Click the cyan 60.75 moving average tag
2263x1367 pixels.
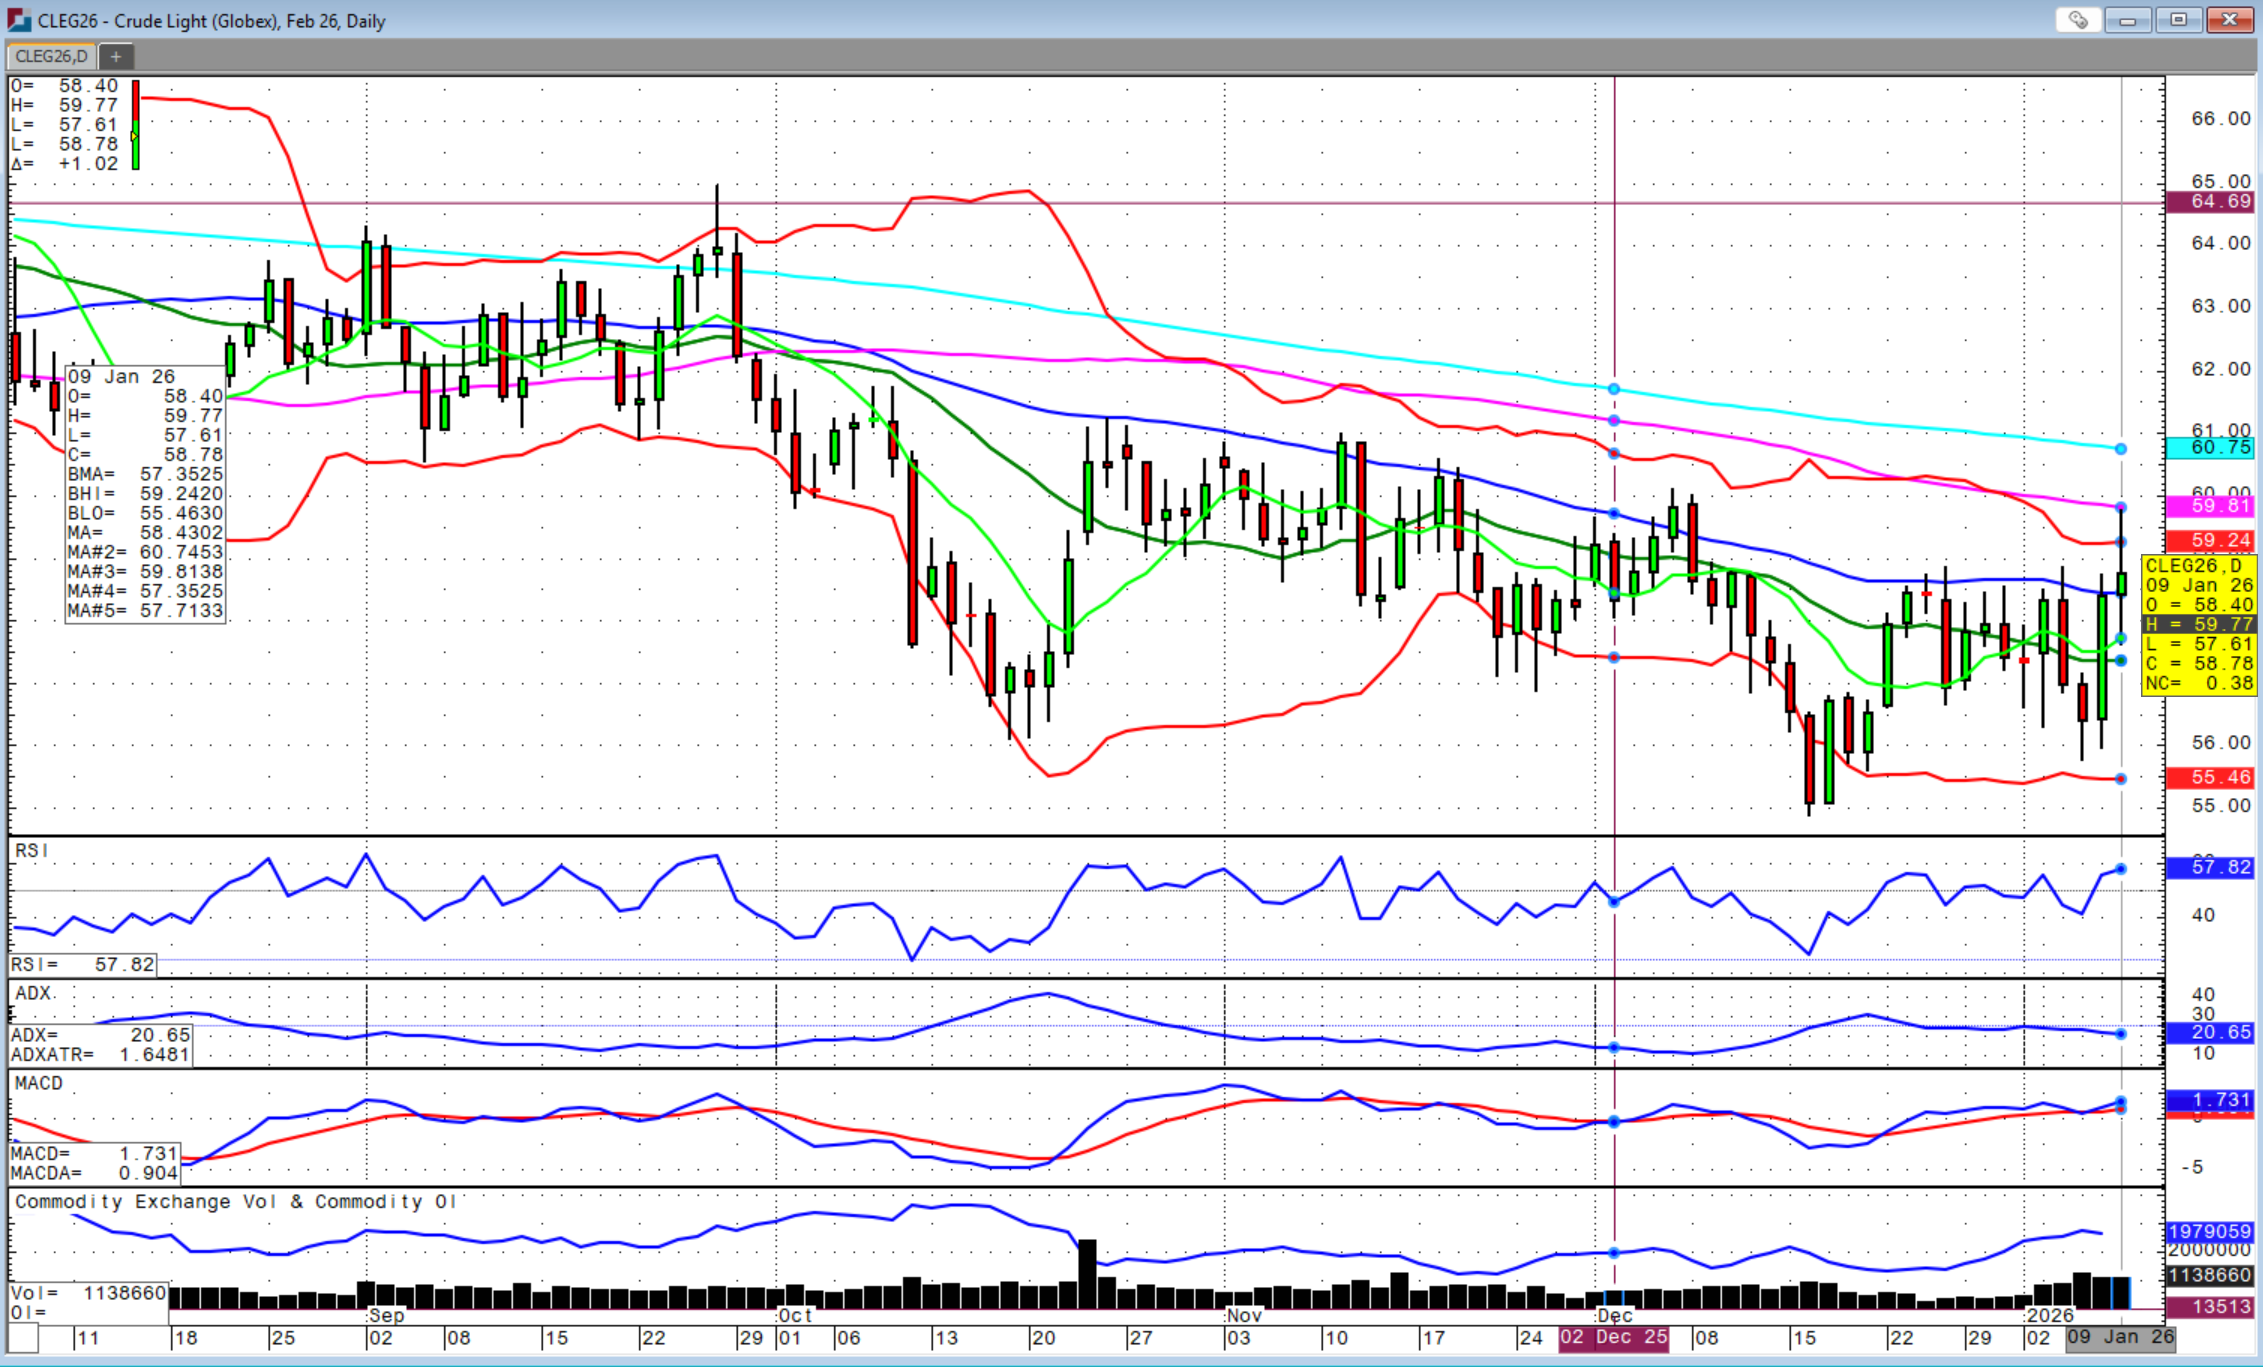(x=2212, y=448)
